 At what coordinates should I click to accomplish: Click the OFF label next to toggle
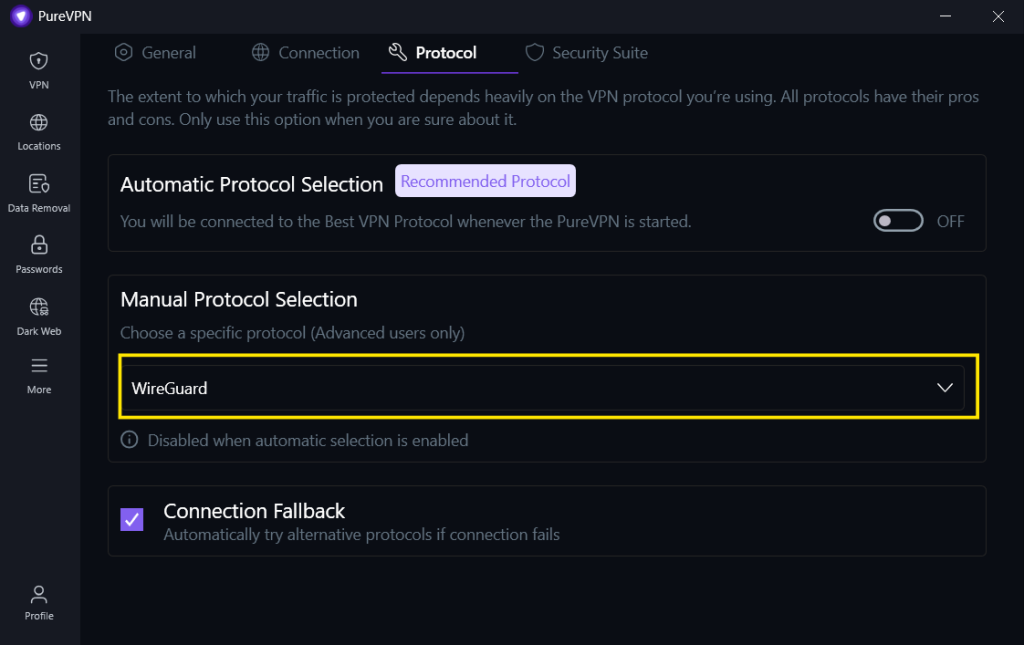tap(950, 221)
